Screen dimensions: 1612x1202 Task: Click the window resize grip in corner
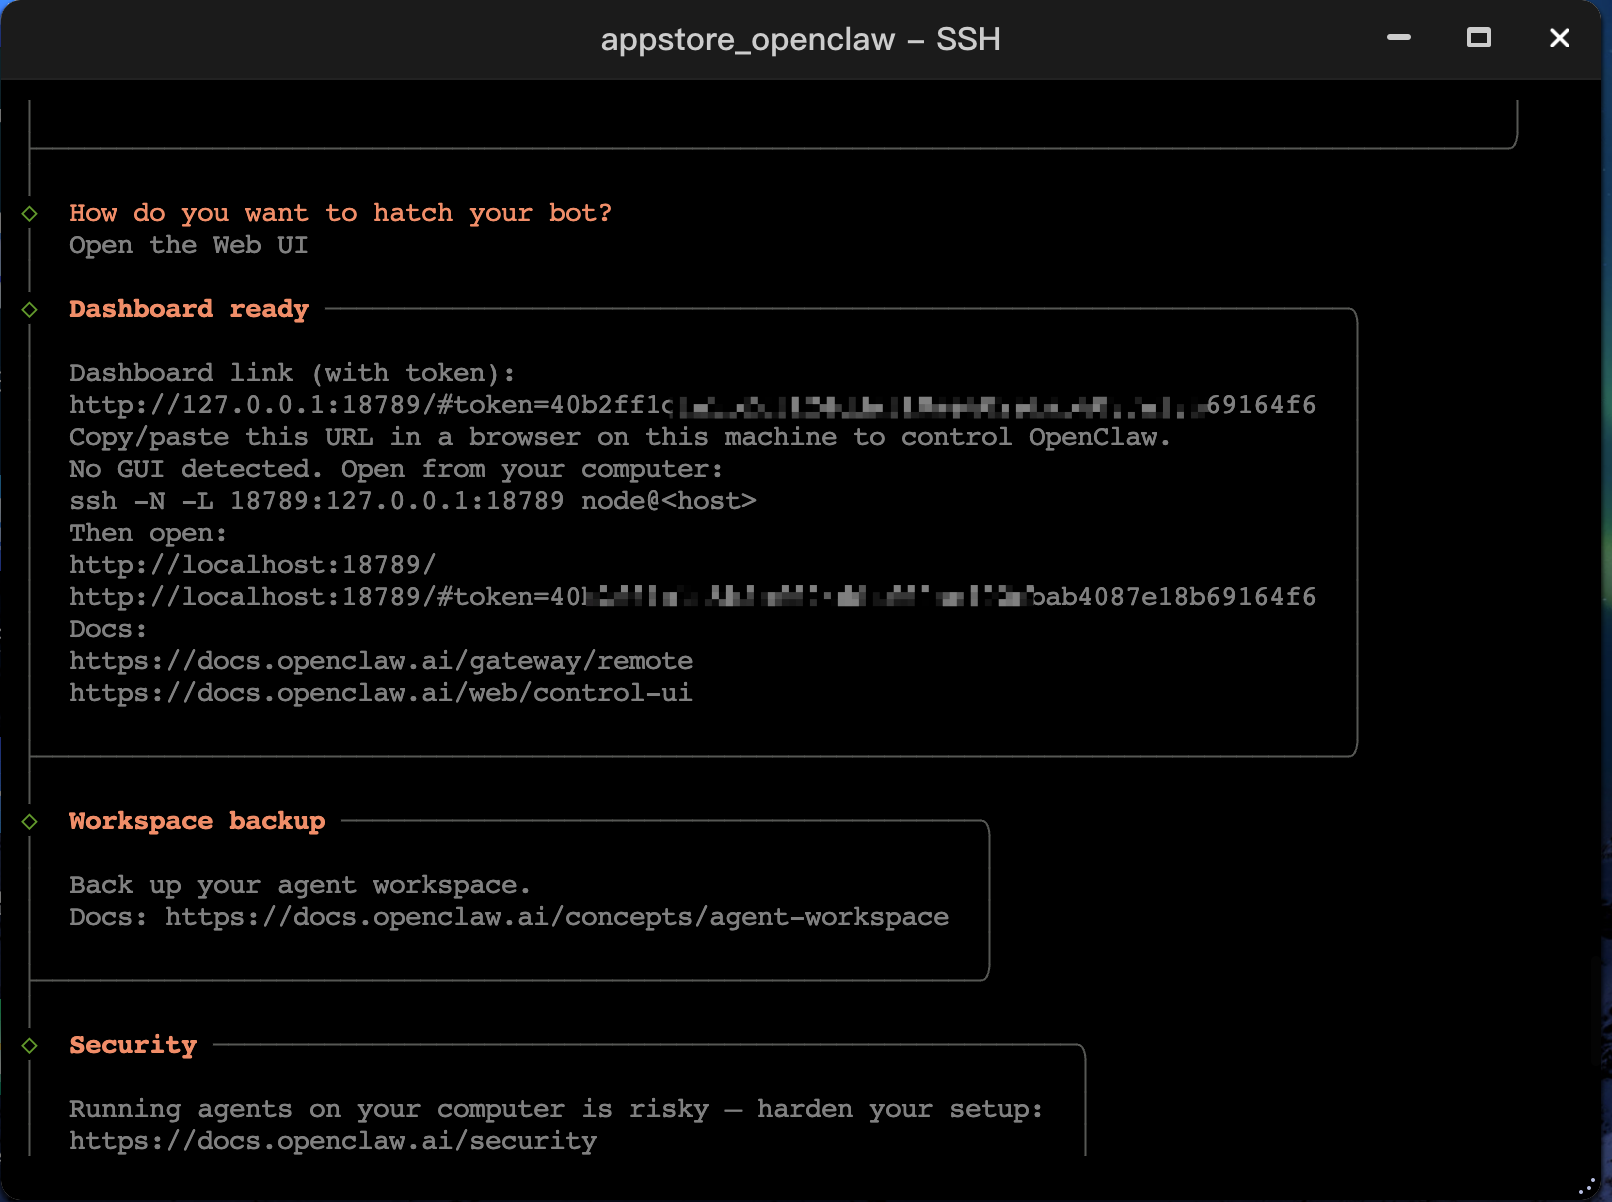coord(1586,1186)
